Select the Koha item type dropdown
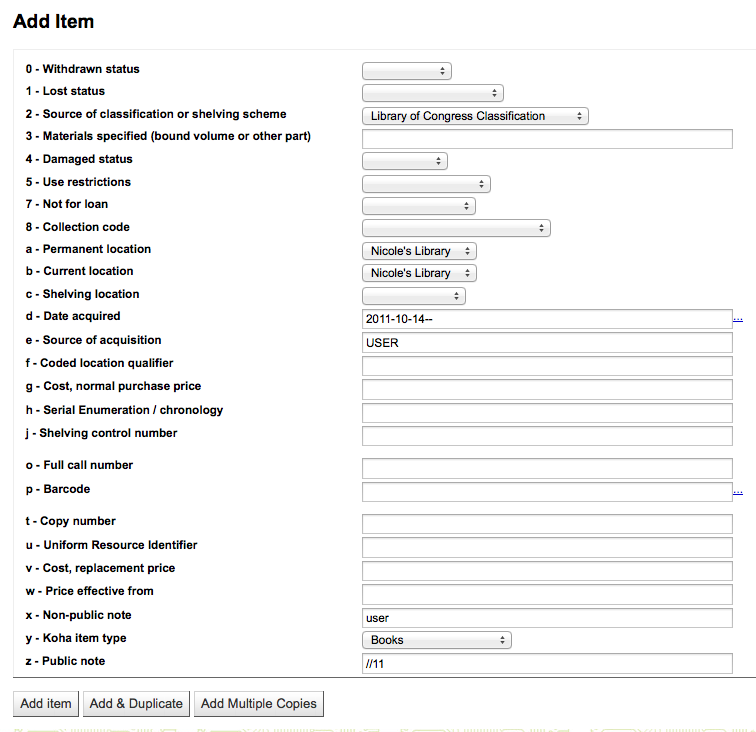This screenshot has width=756, height=732. [x=436, y=640]
